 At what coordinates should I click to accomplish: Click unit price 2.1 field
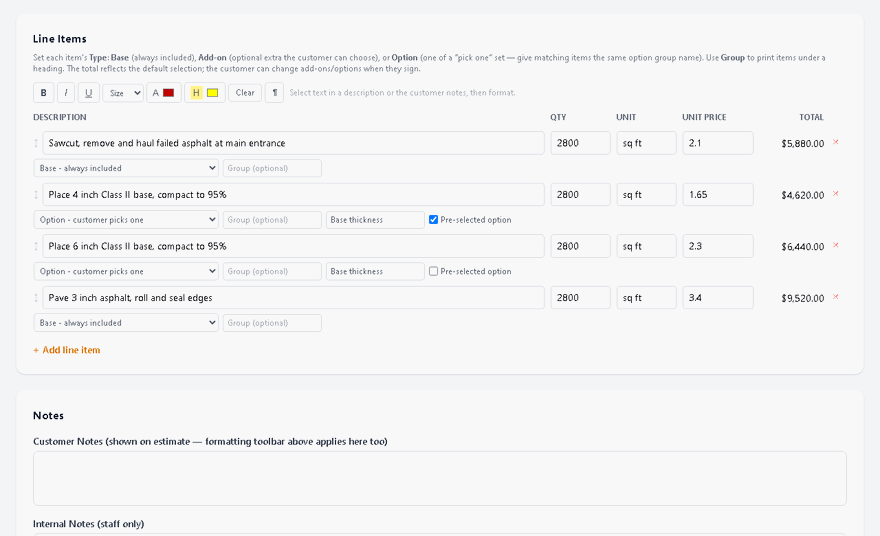(718, 143)
